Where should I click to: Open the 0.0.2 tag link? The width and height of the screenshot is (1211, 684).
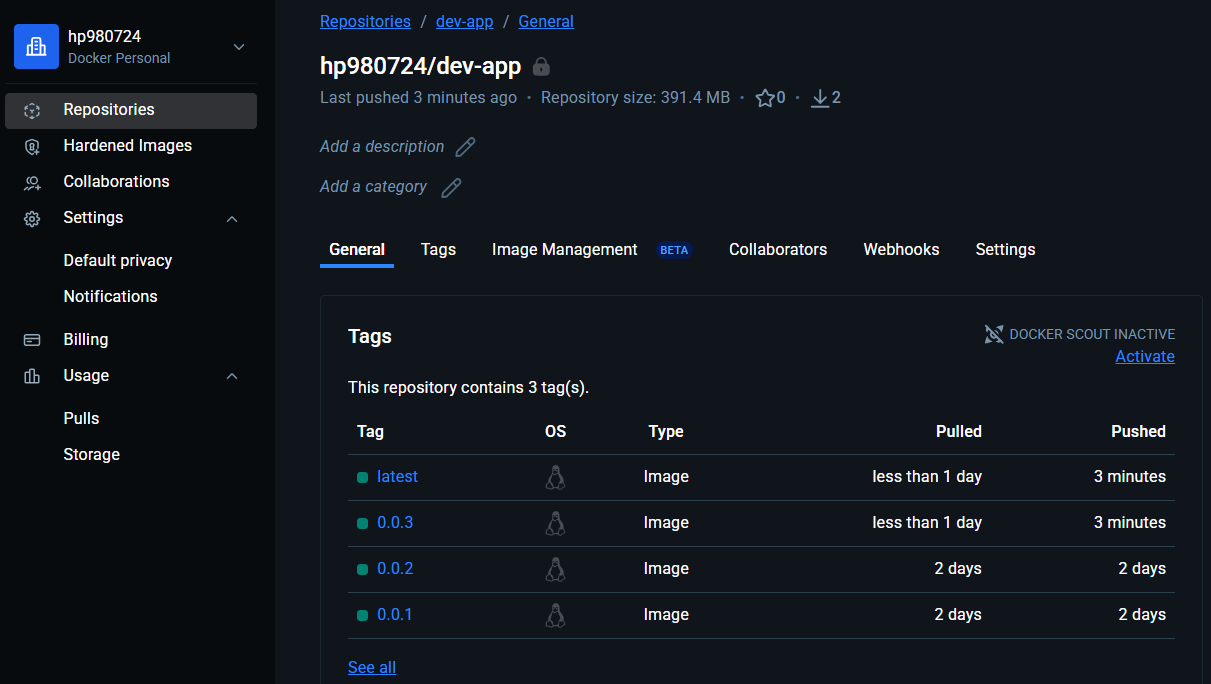click(x=395, y=569)
